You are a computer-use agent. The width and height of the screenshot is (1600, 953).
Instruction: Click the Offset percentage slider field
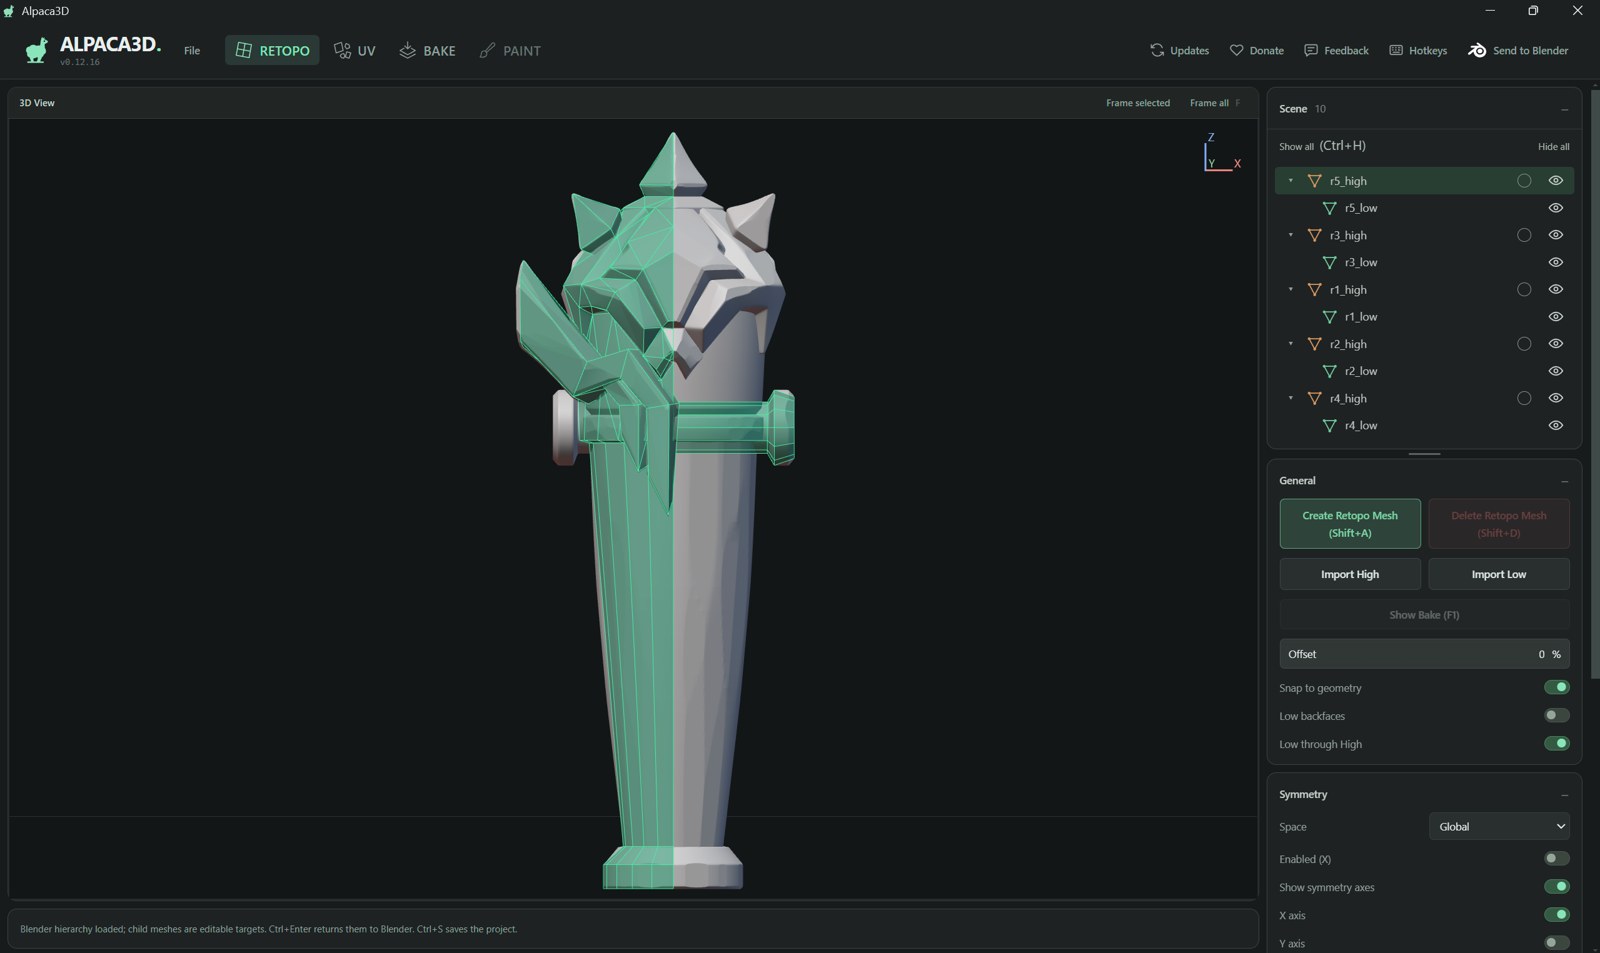(x=1424, y=654)
